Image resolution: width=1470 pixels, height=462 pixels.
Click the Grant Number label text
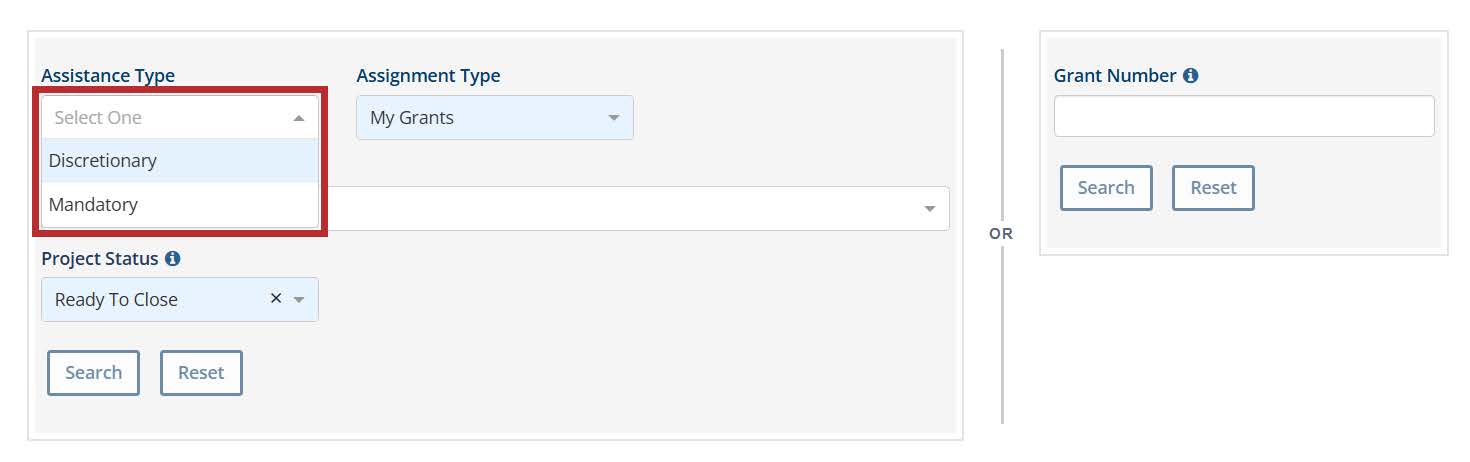coord(1114,76)
